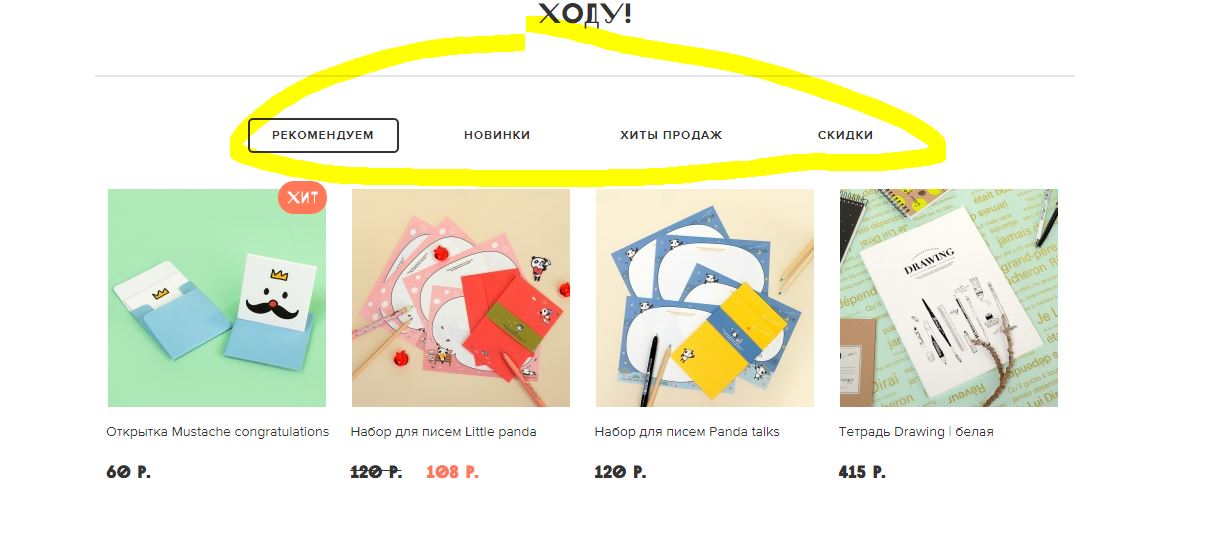Open the Mustache congratulations card image
This screenshot has width=1216, height=542.
217,298
